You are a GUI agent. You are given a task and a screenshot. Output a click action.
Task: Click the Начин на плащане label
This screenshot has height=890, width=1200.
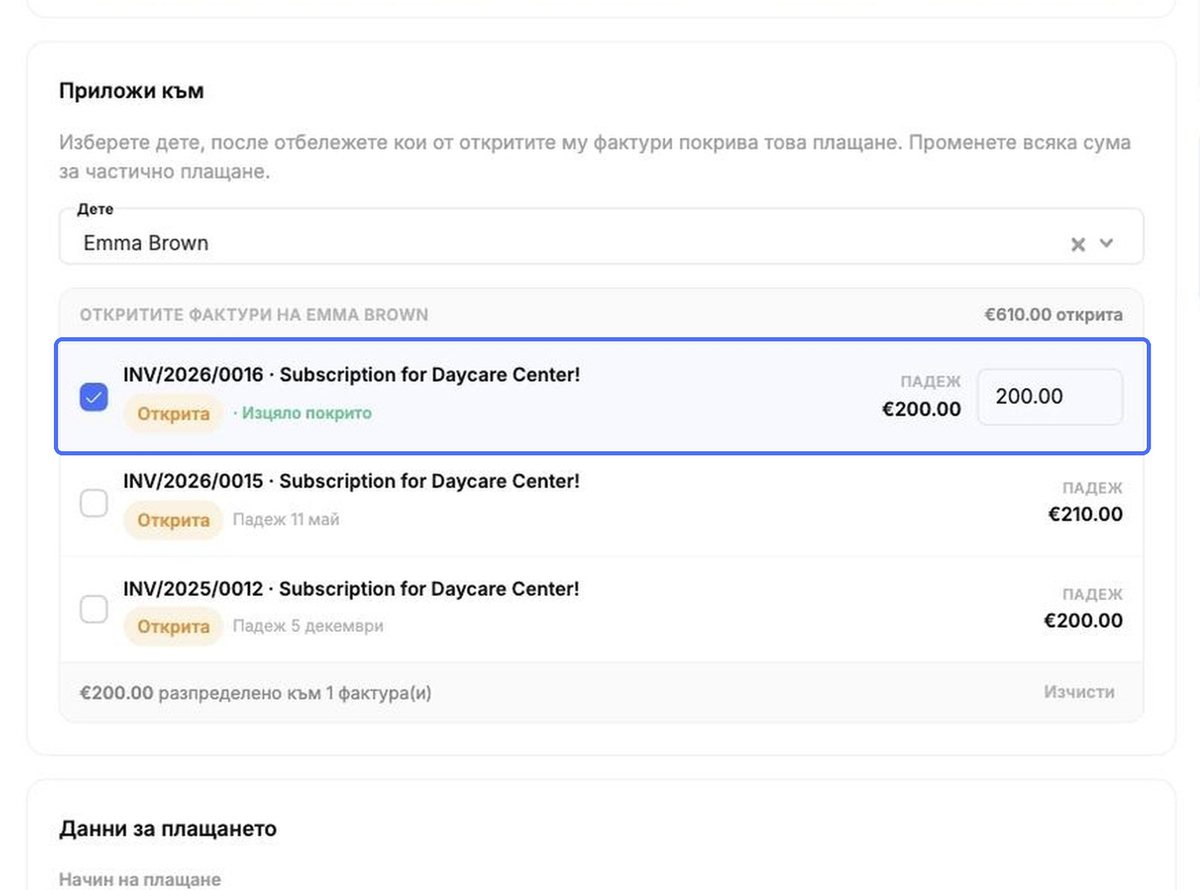[x=140, y=880]
